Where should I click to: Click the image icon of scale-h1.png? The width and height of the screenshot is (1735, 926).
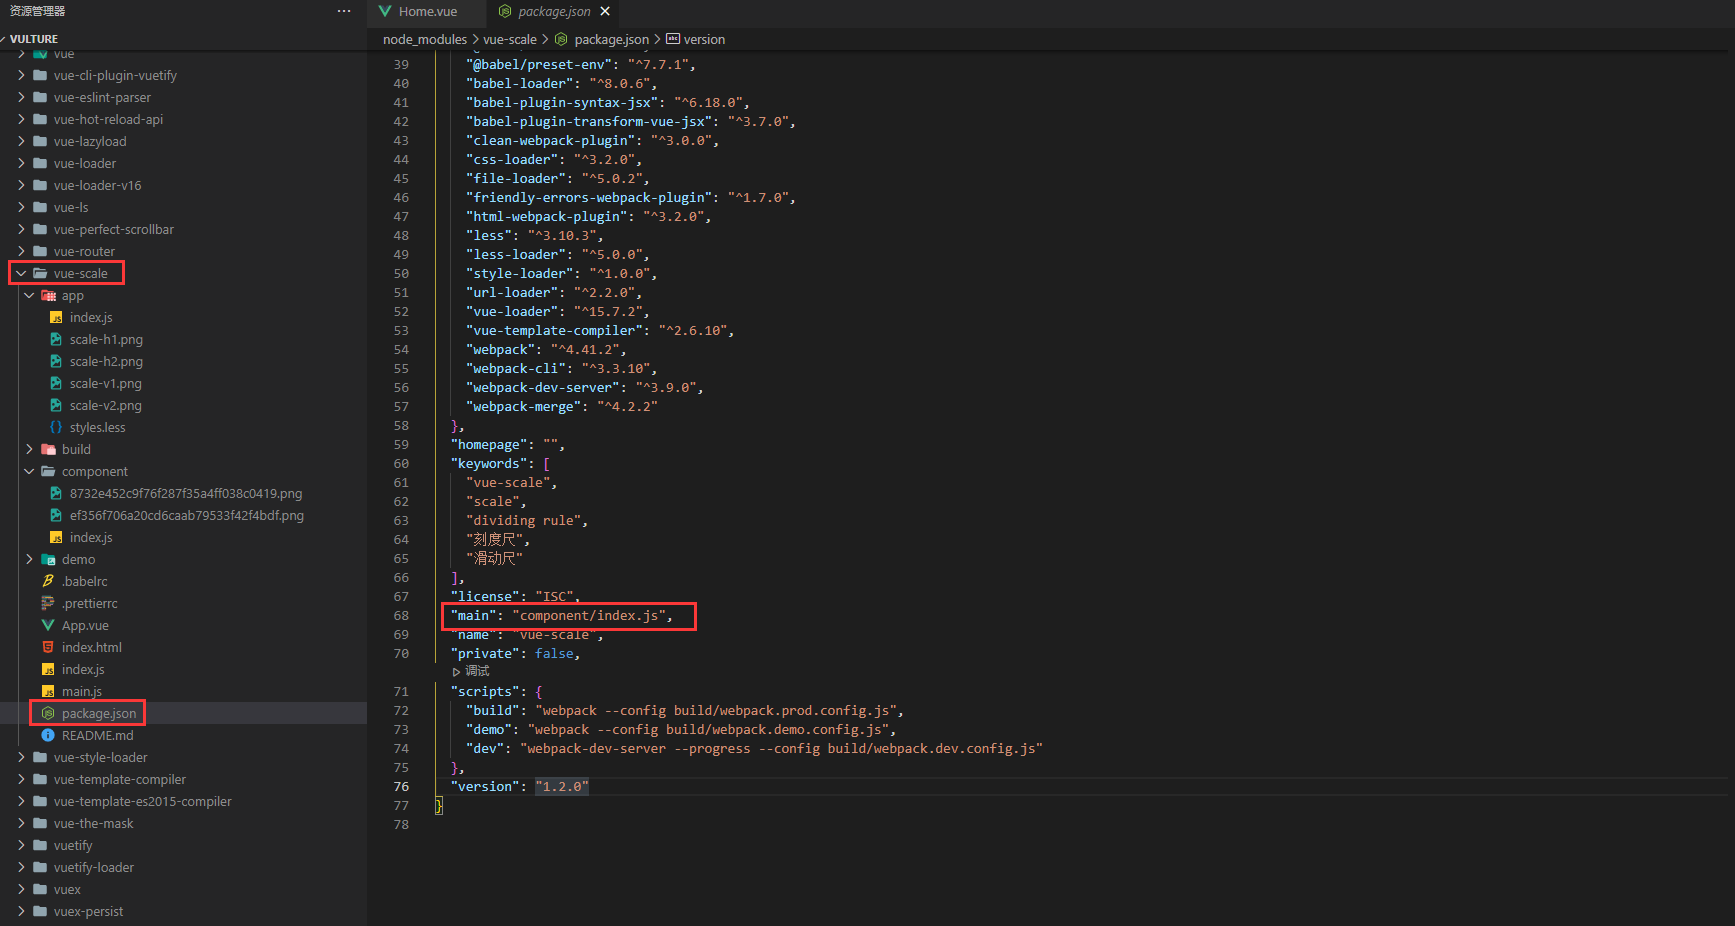(x=56, y=339)
